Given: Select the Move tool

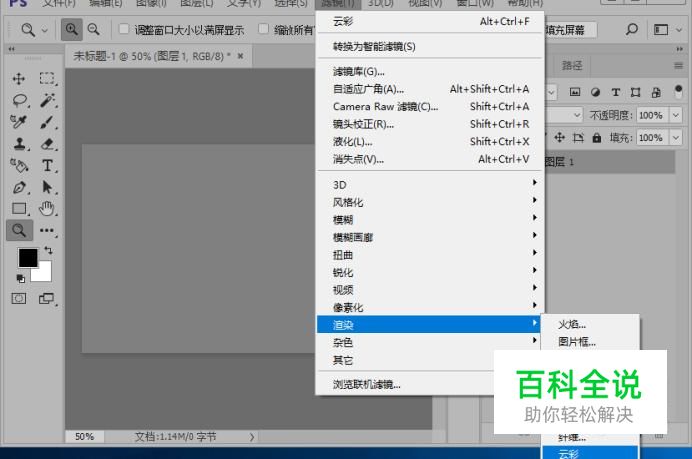Looking at the screenshot, I should (19, 79).
